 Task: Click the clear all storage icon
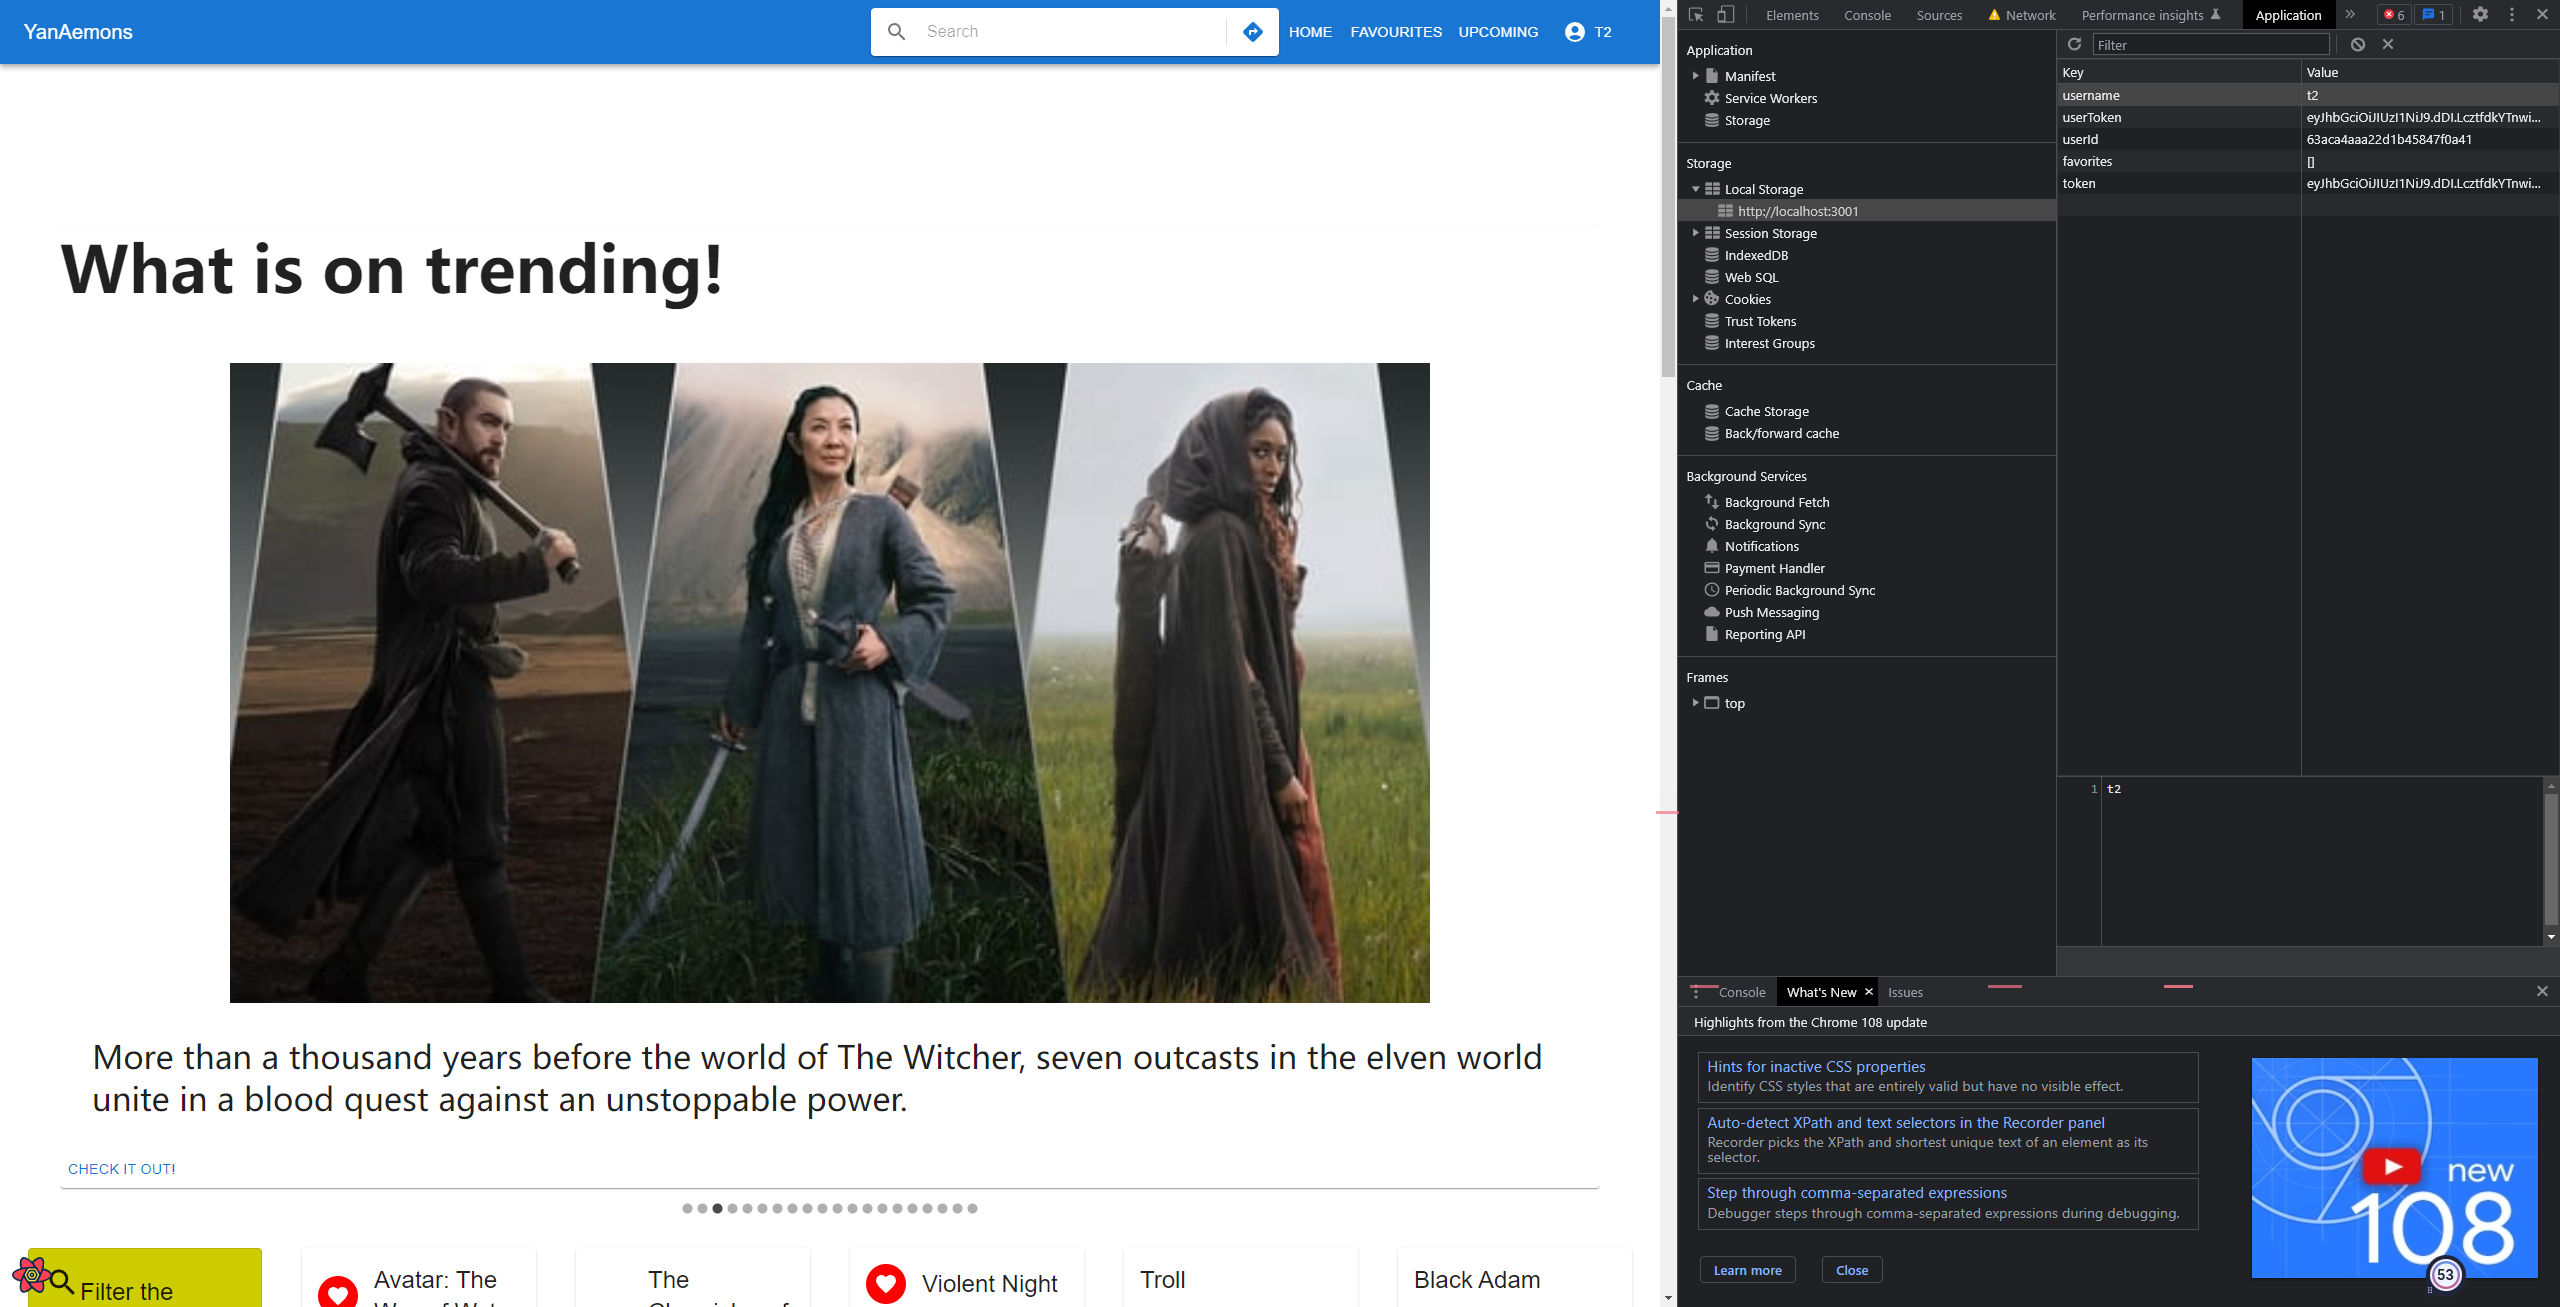click(x=2358, y=44)
